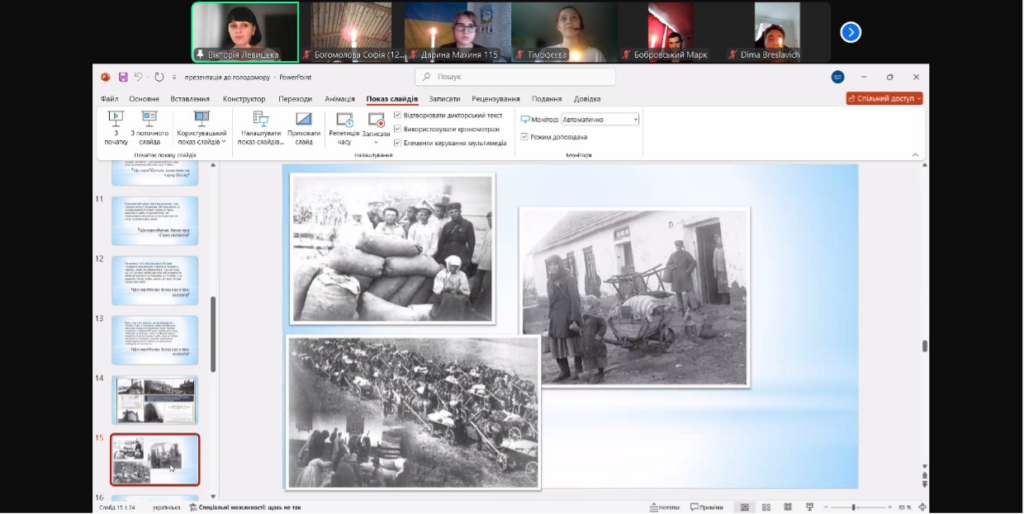Toggle Елементи керування мультимедіа checkbox
1024x514 pixels.
(398, 143)
